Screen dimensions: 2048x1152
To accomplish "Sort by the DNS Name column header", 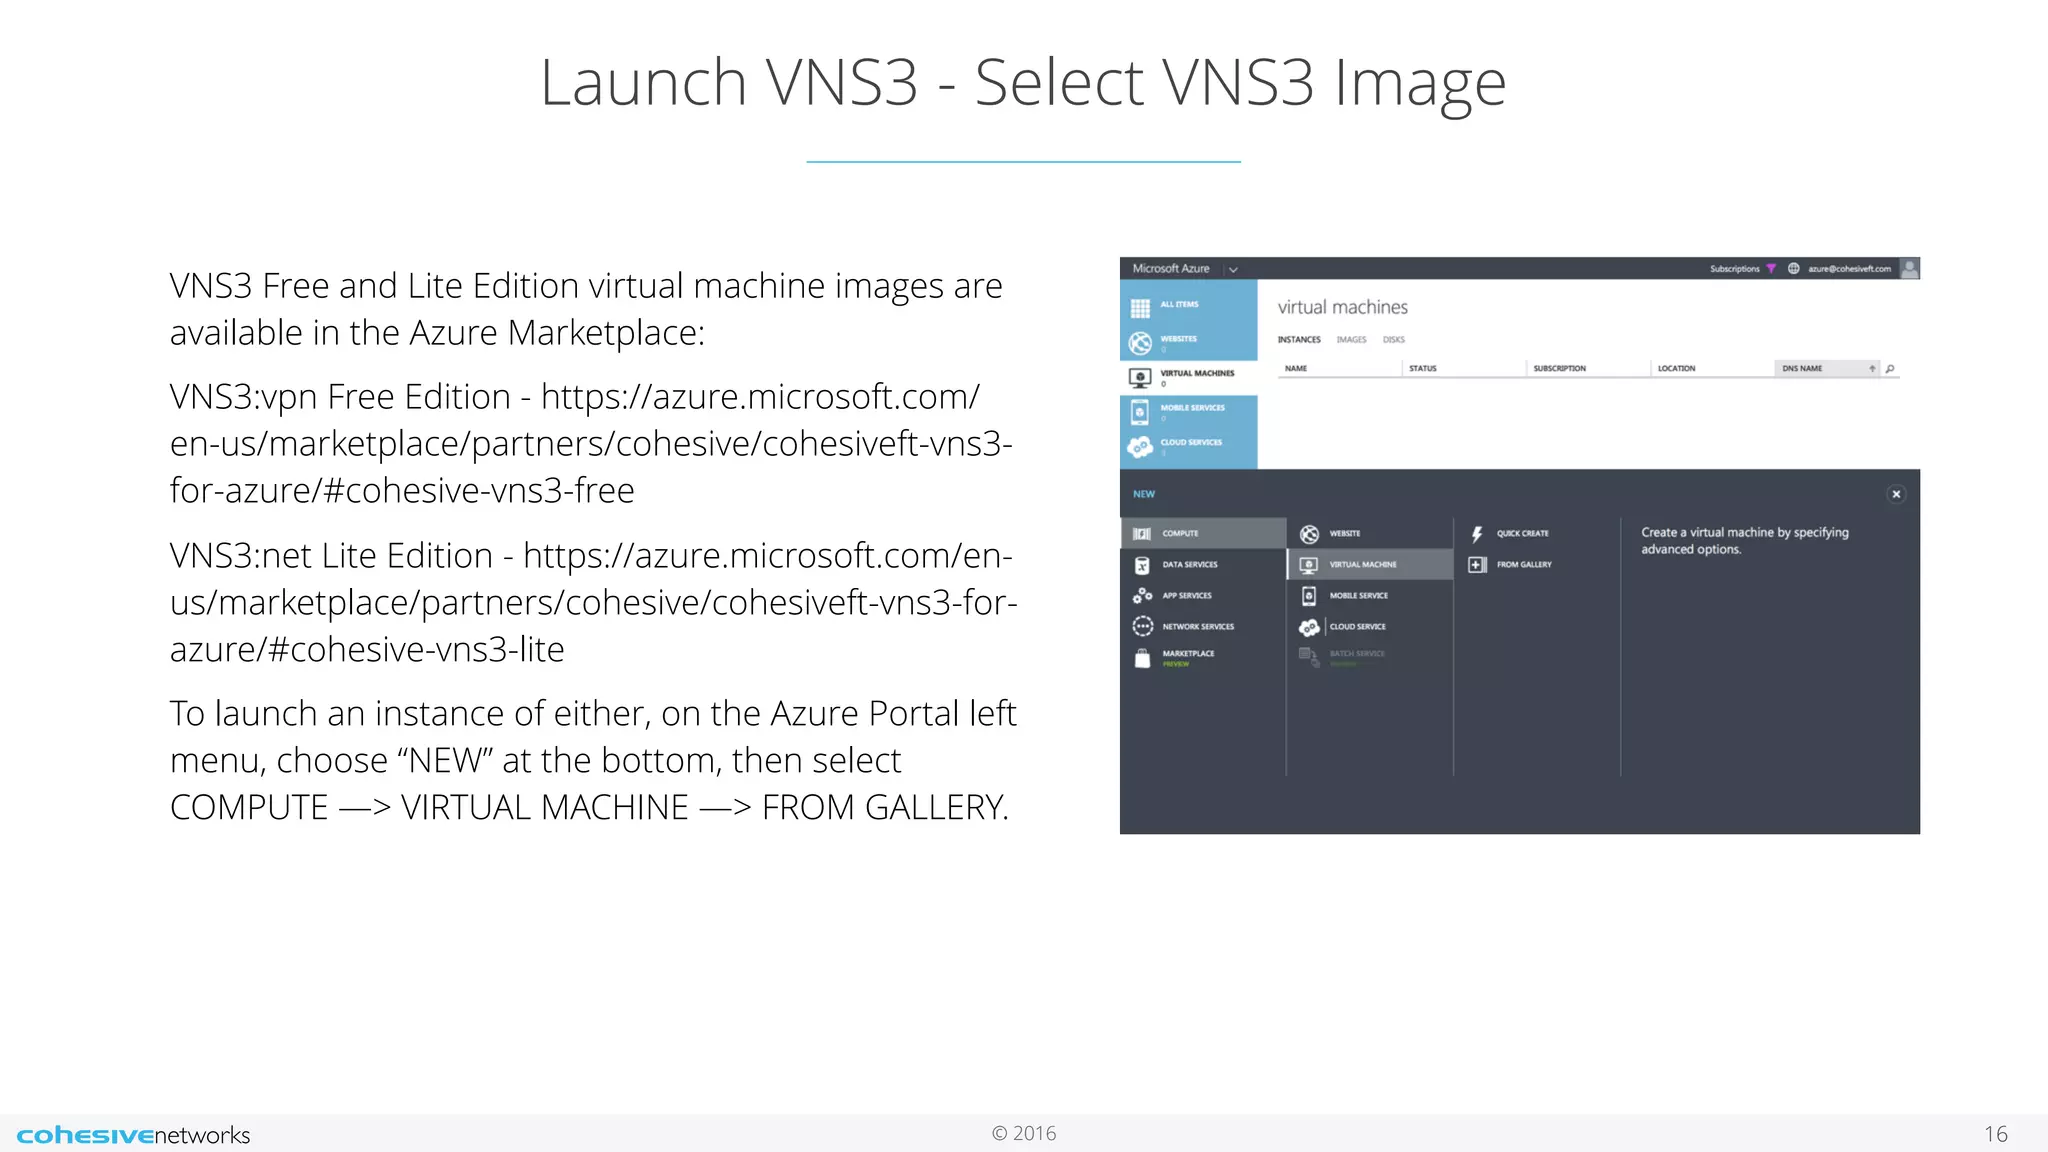I will click(1802, 369).
